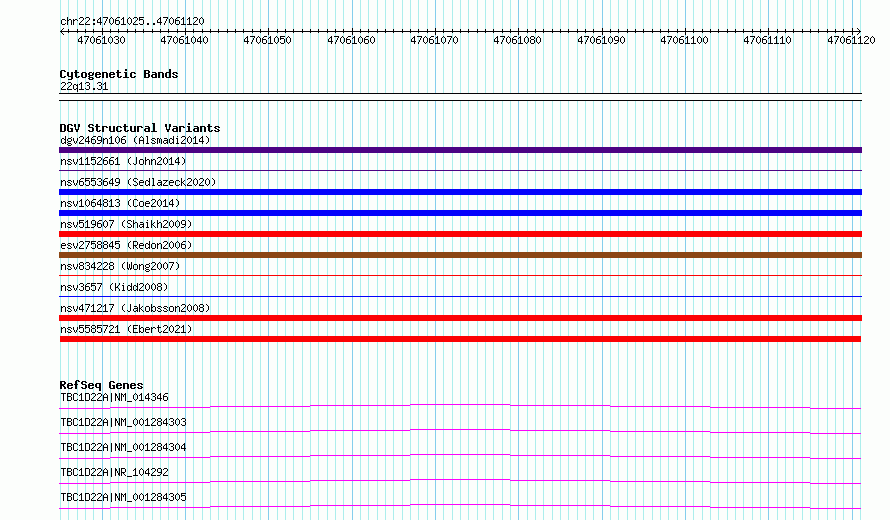Select transcript label TBC1D22A|NM_001284305

coord(123,497)
